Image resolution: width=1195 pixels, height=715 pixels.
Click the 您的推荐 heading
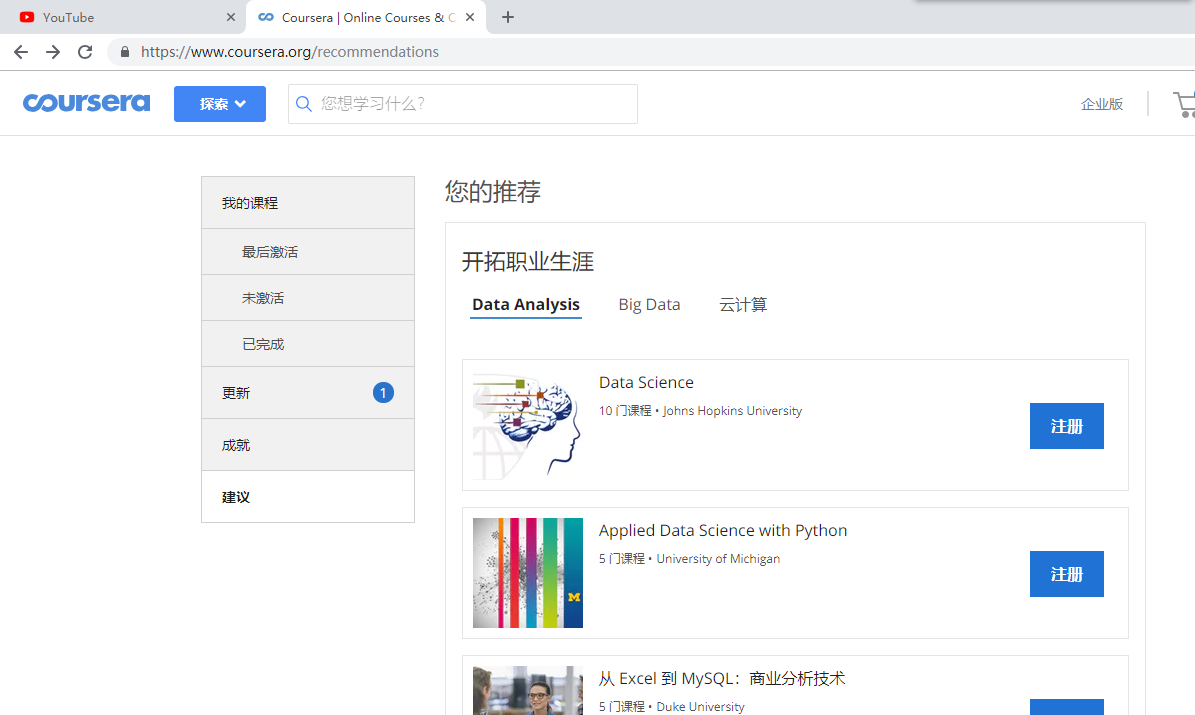(x=493, y=191)
